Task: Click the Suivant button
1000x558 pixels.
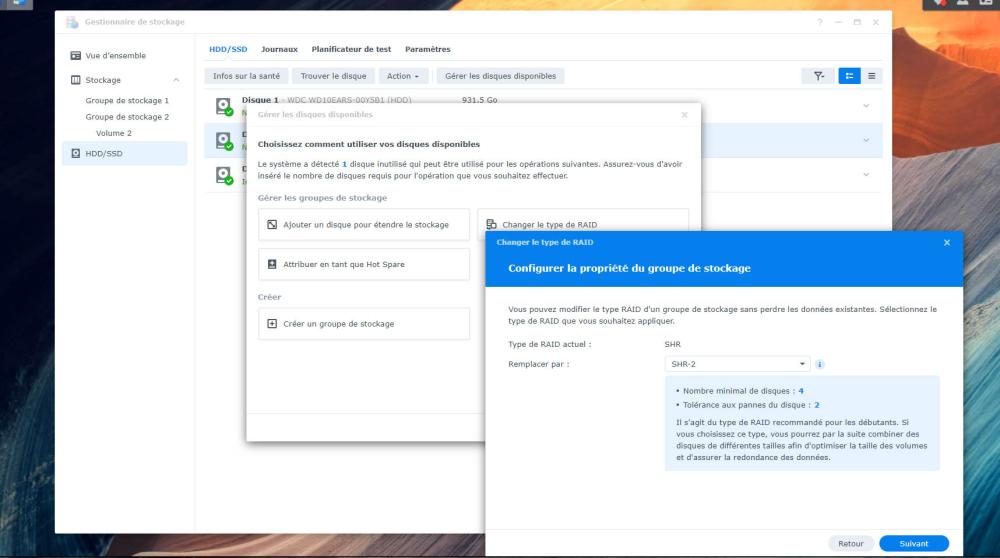Action: (913, 544)
